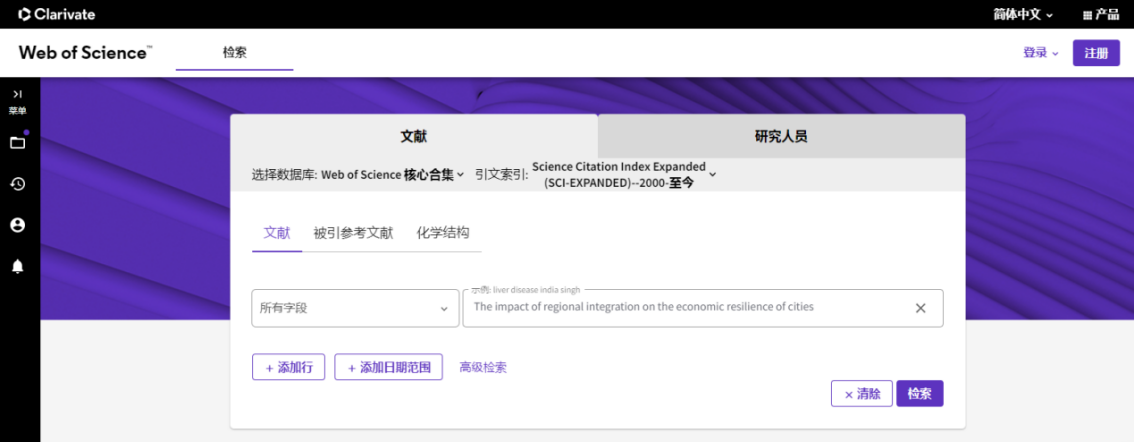Open the 化学结构 tab

pyautogui.click(x=443, y=233)
